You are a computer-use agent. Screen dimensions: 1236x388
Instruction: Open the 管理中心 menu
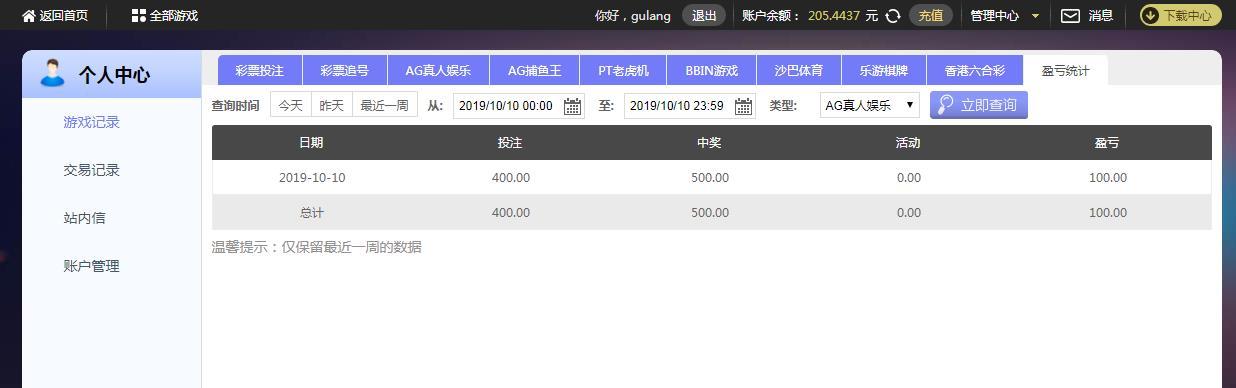[995, 16]
